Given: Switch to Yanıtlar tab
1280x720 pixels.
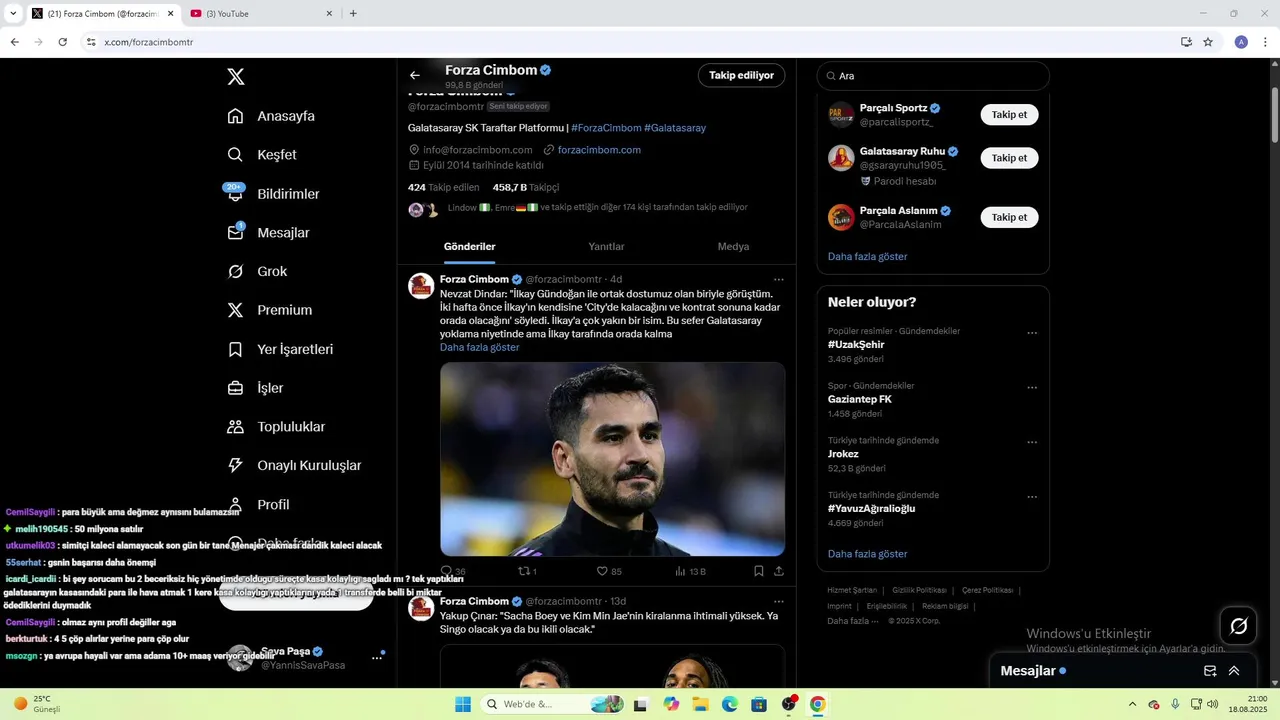Looking at the screenshot, I should click(606, 247).
